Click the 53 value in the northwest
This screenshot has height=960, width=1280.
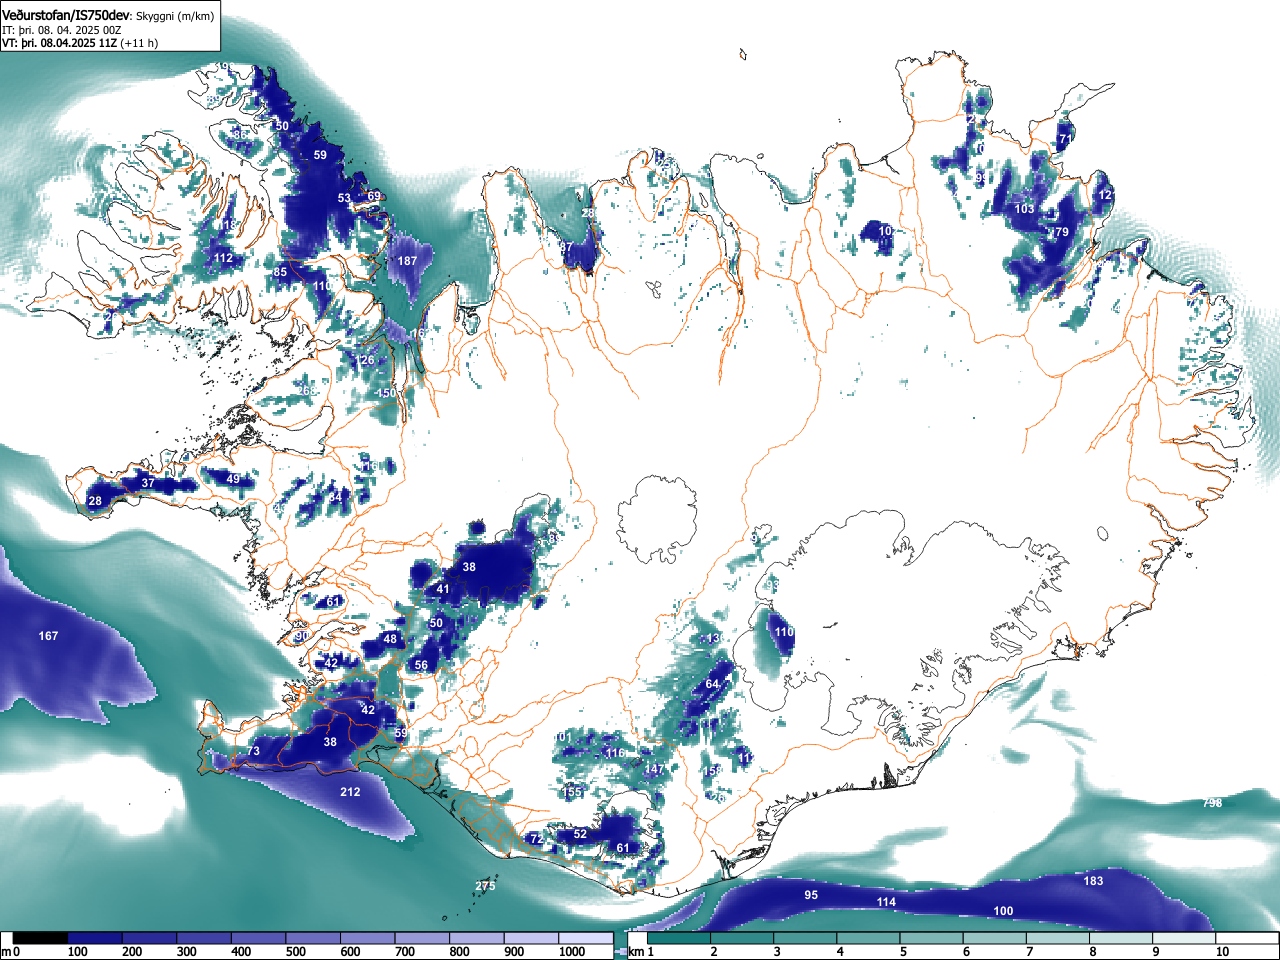click(344, 198)
